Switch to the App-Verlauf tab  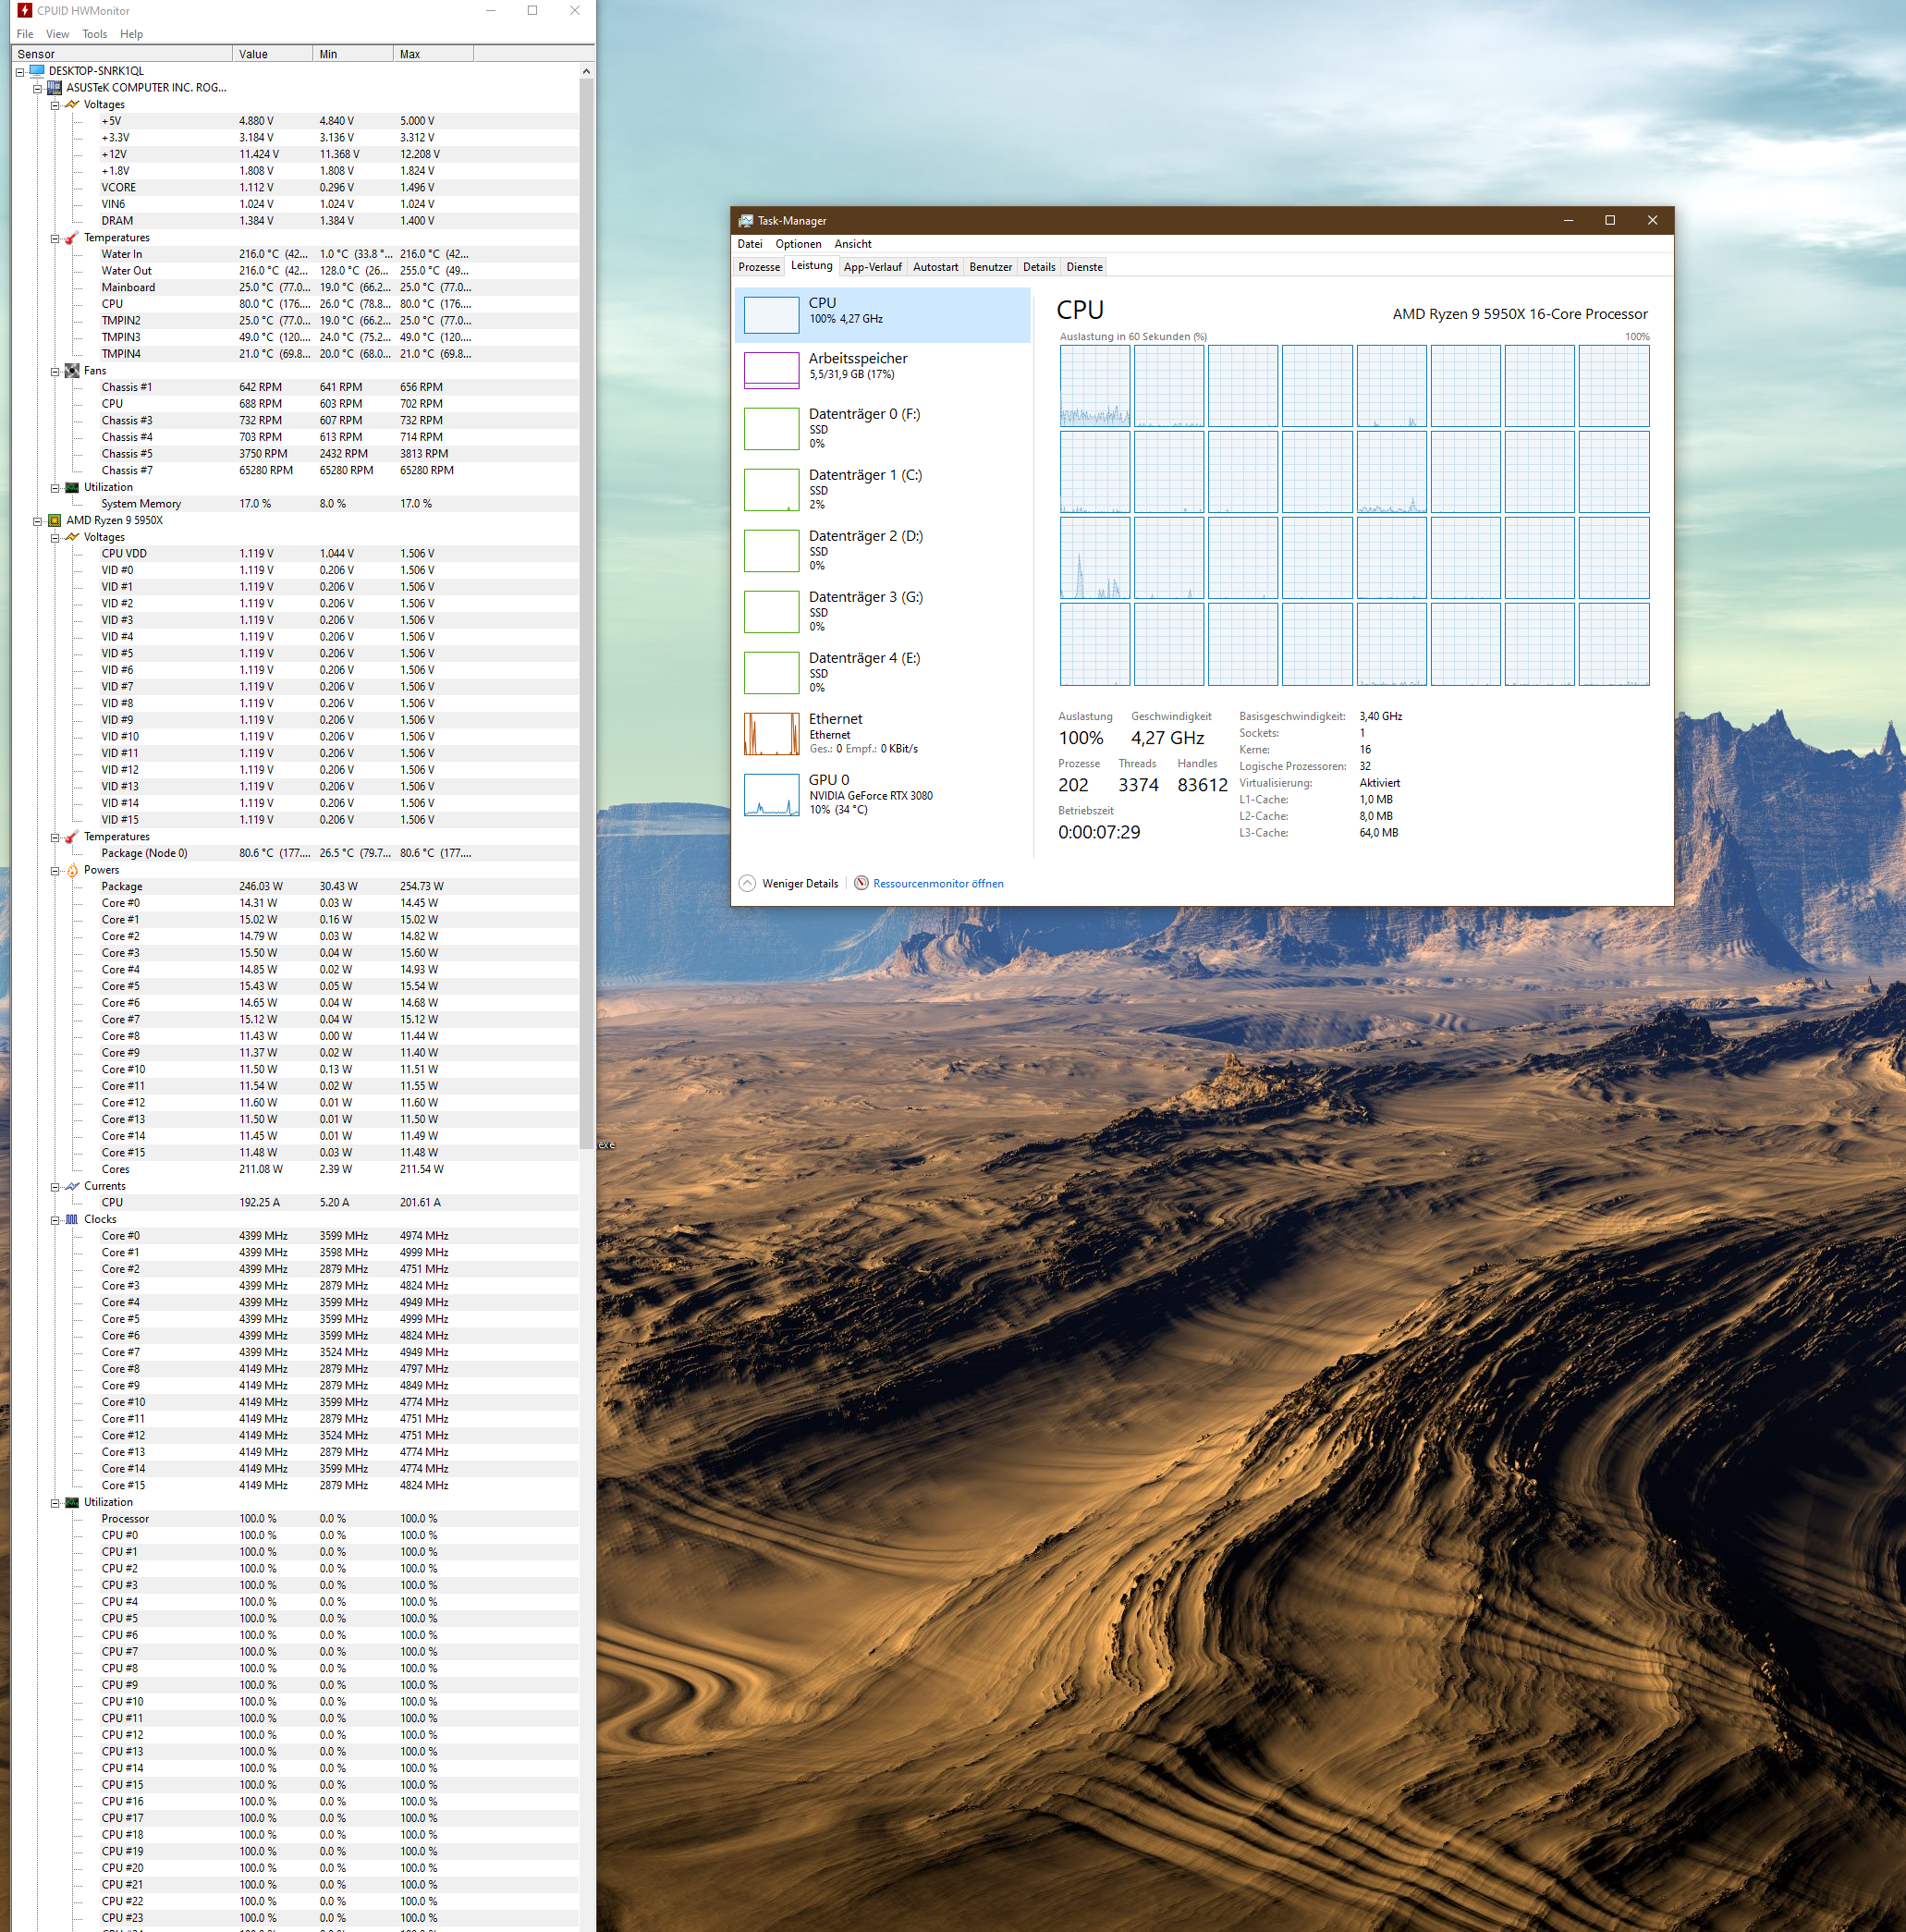click(872, 267)
